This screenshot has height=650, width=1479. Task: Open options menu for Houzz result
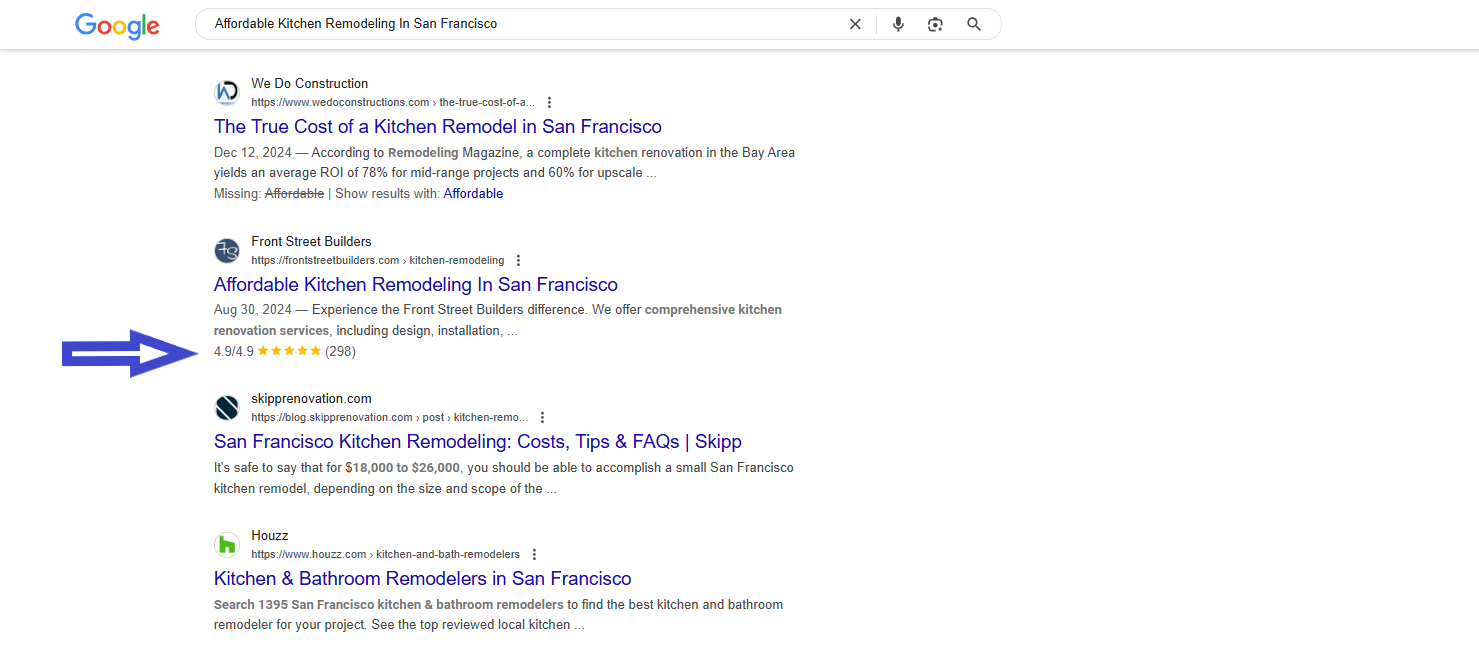[534, 555]
